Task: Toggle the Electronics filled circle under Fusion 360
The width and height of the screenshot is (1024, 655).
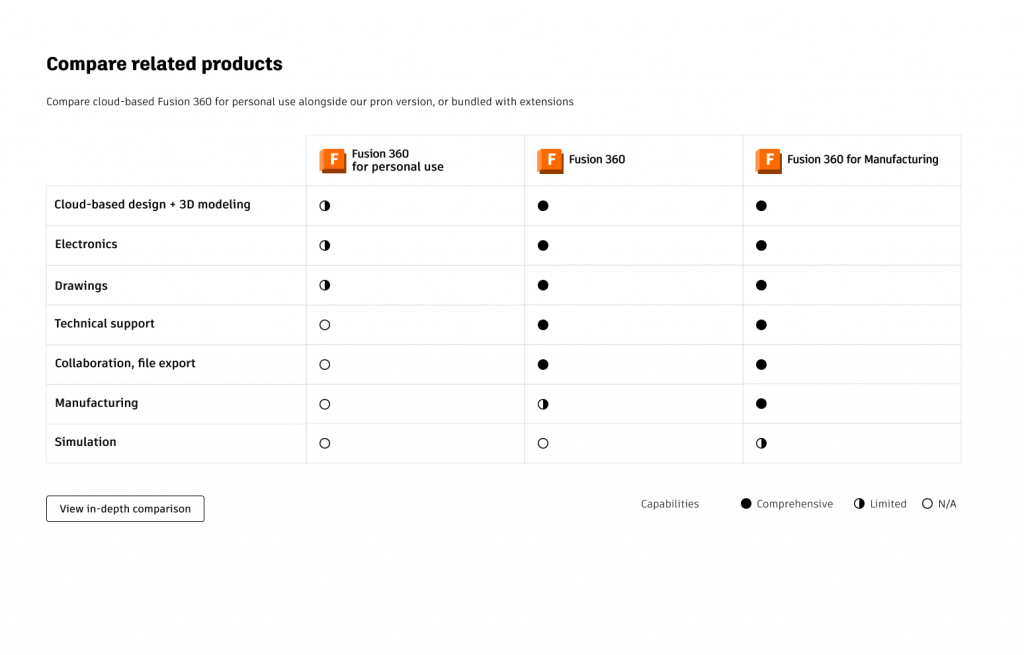Action: point(543,245)
